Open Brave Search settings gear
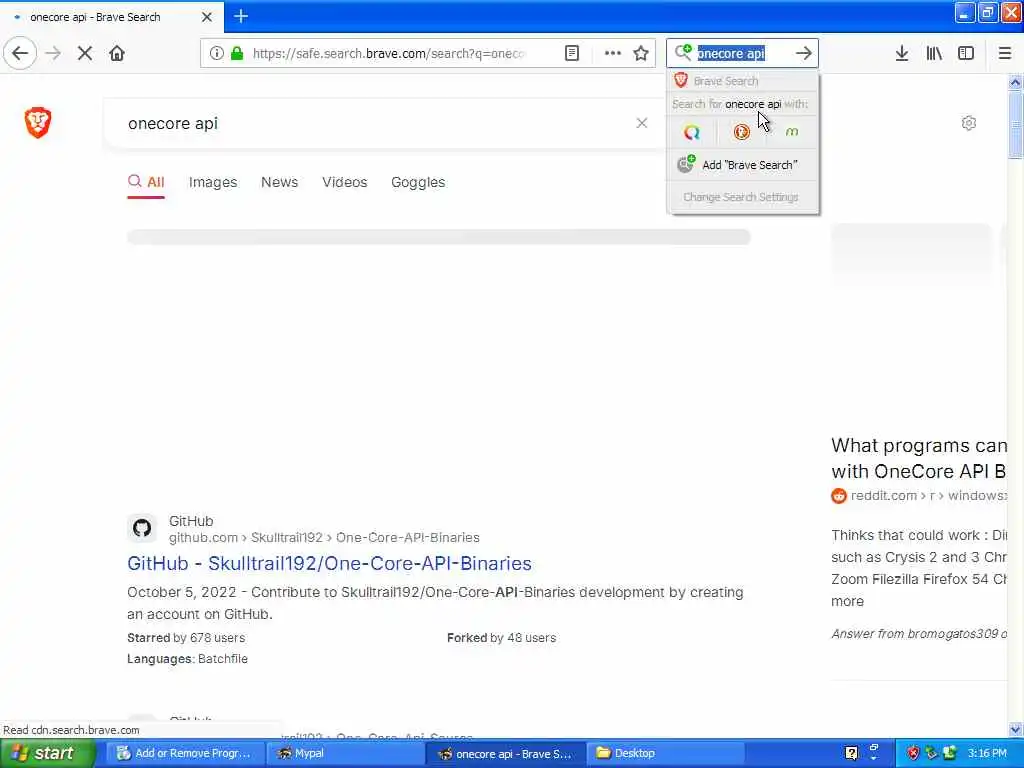The height and width of the screenshot is (768, 1024). pos(969,123)
